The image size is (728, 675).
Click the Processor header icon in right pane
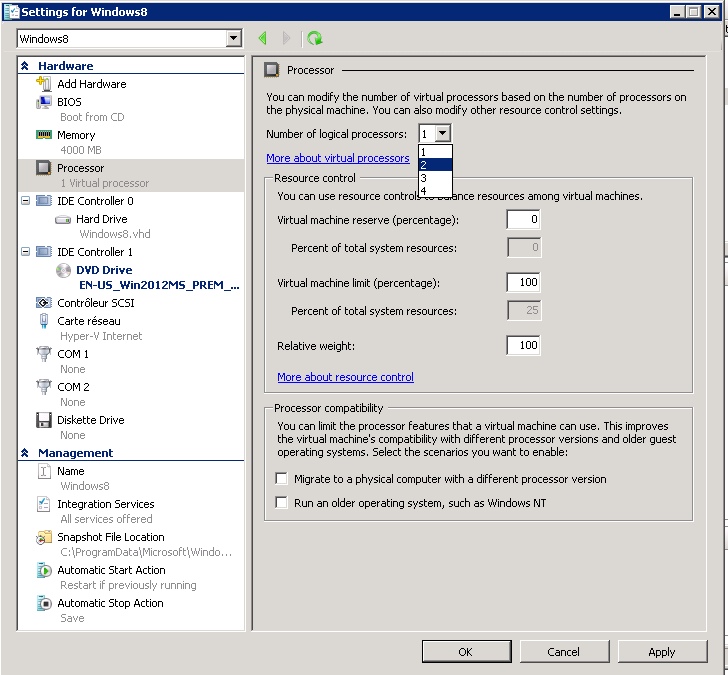[272, 70]
